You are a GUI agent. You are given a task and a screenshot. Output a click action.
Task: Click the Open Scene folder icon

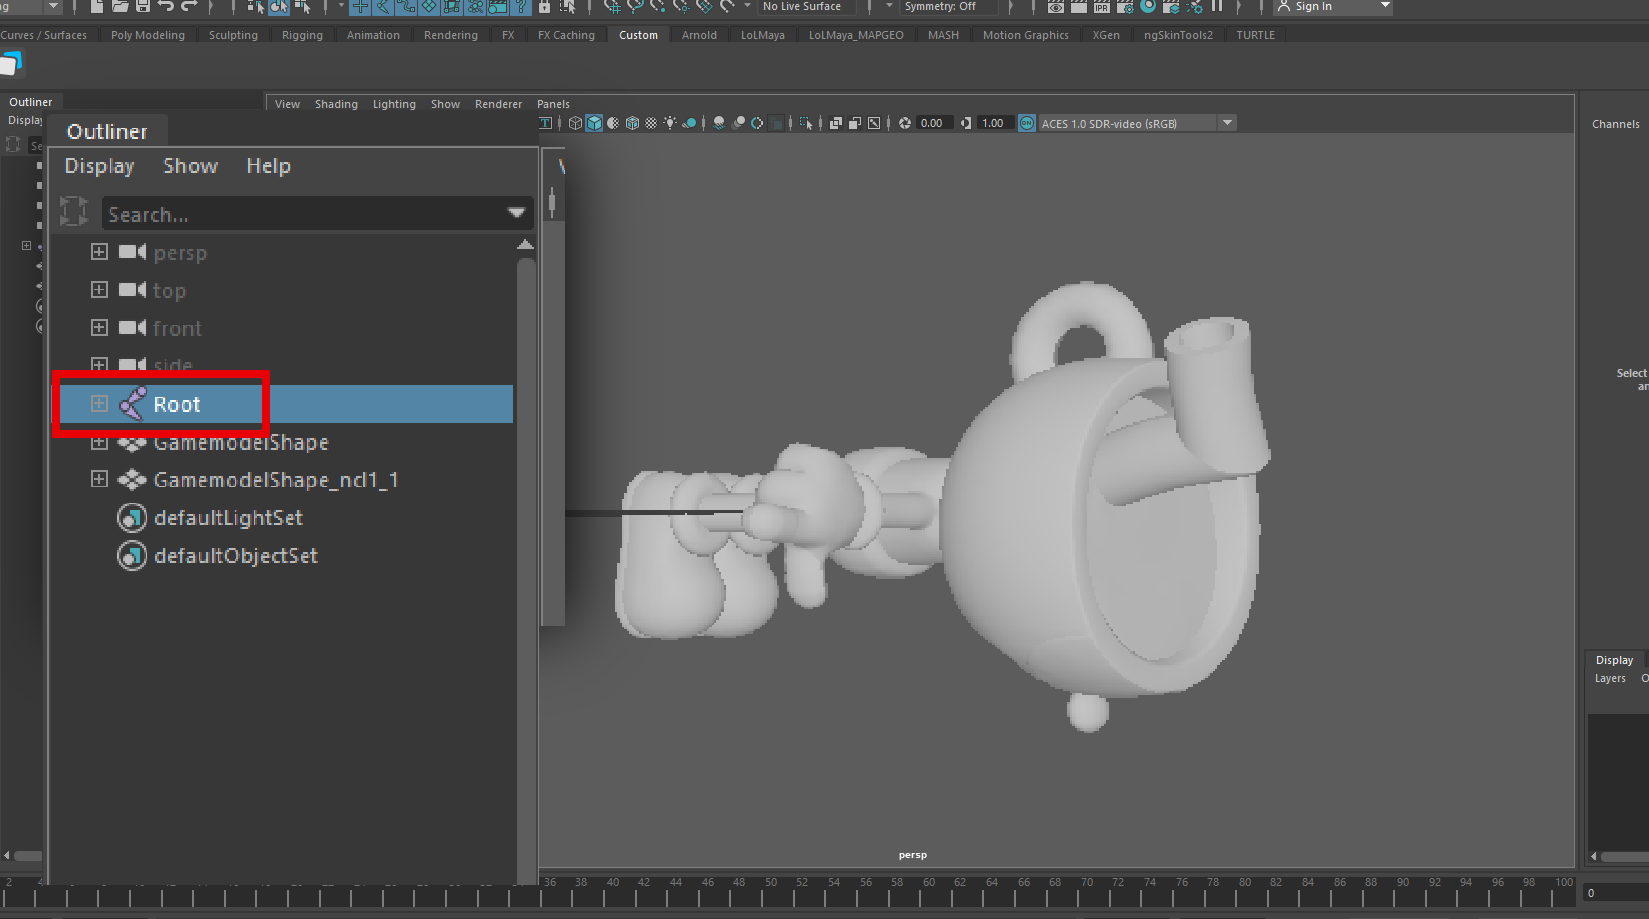[x=119, y=7]
